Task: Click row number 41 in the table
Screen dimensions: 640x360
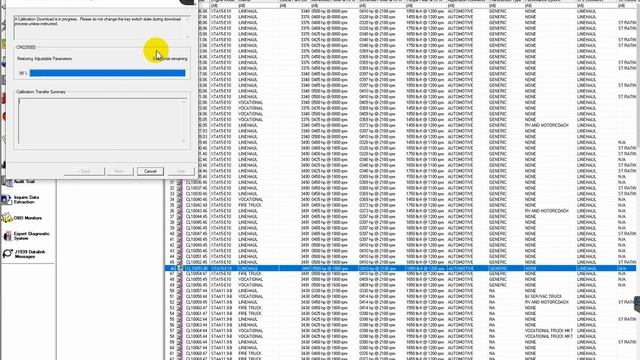Action: [172, 240]
